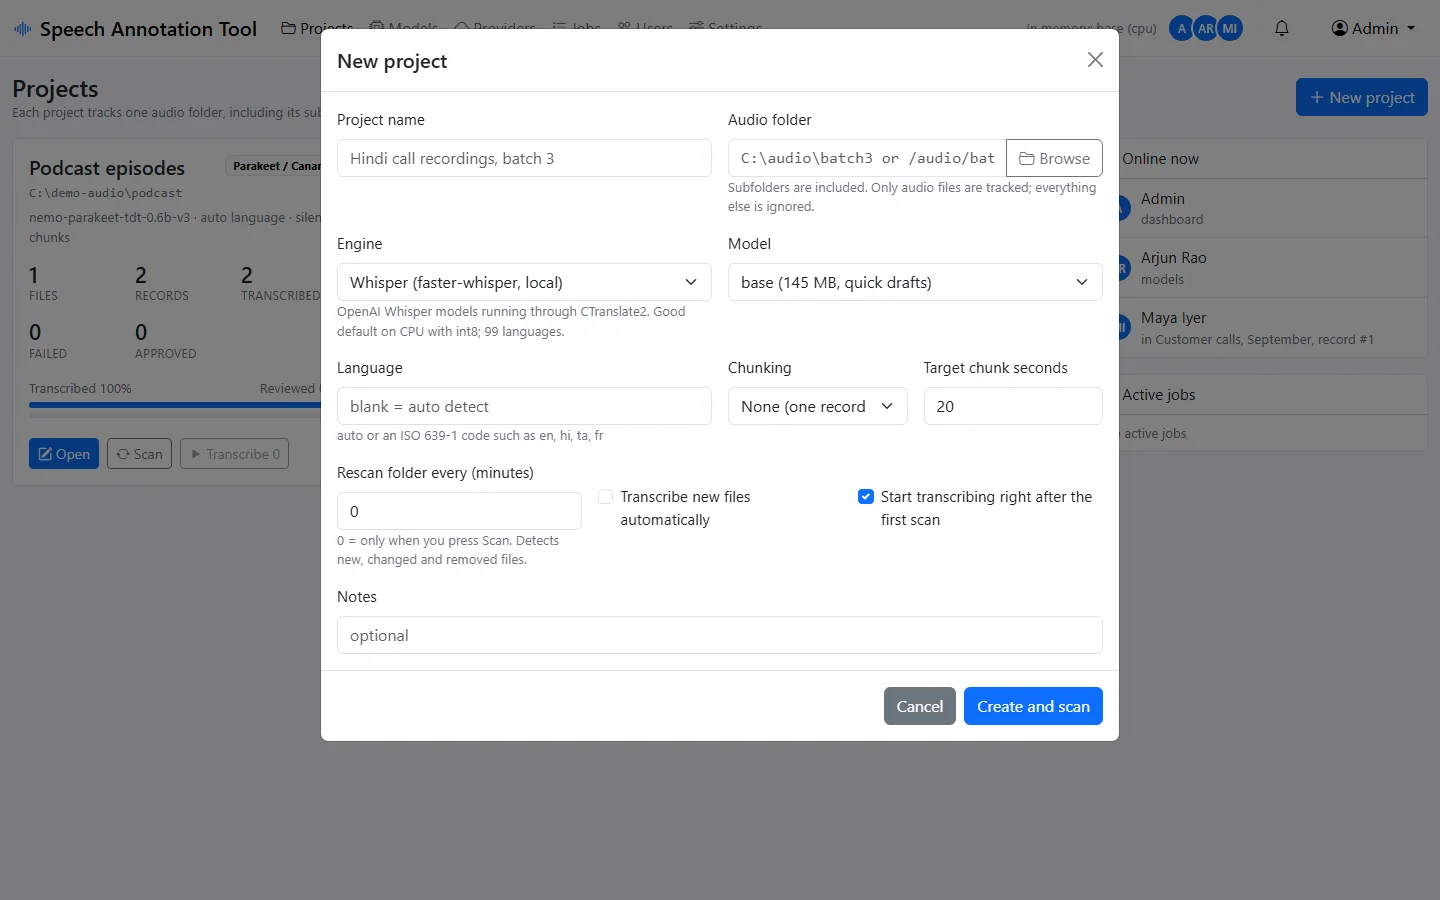Click the optional Notes field
This screenshot has width=1440, height=900.
pyautogui.click(x=720, y=635)
